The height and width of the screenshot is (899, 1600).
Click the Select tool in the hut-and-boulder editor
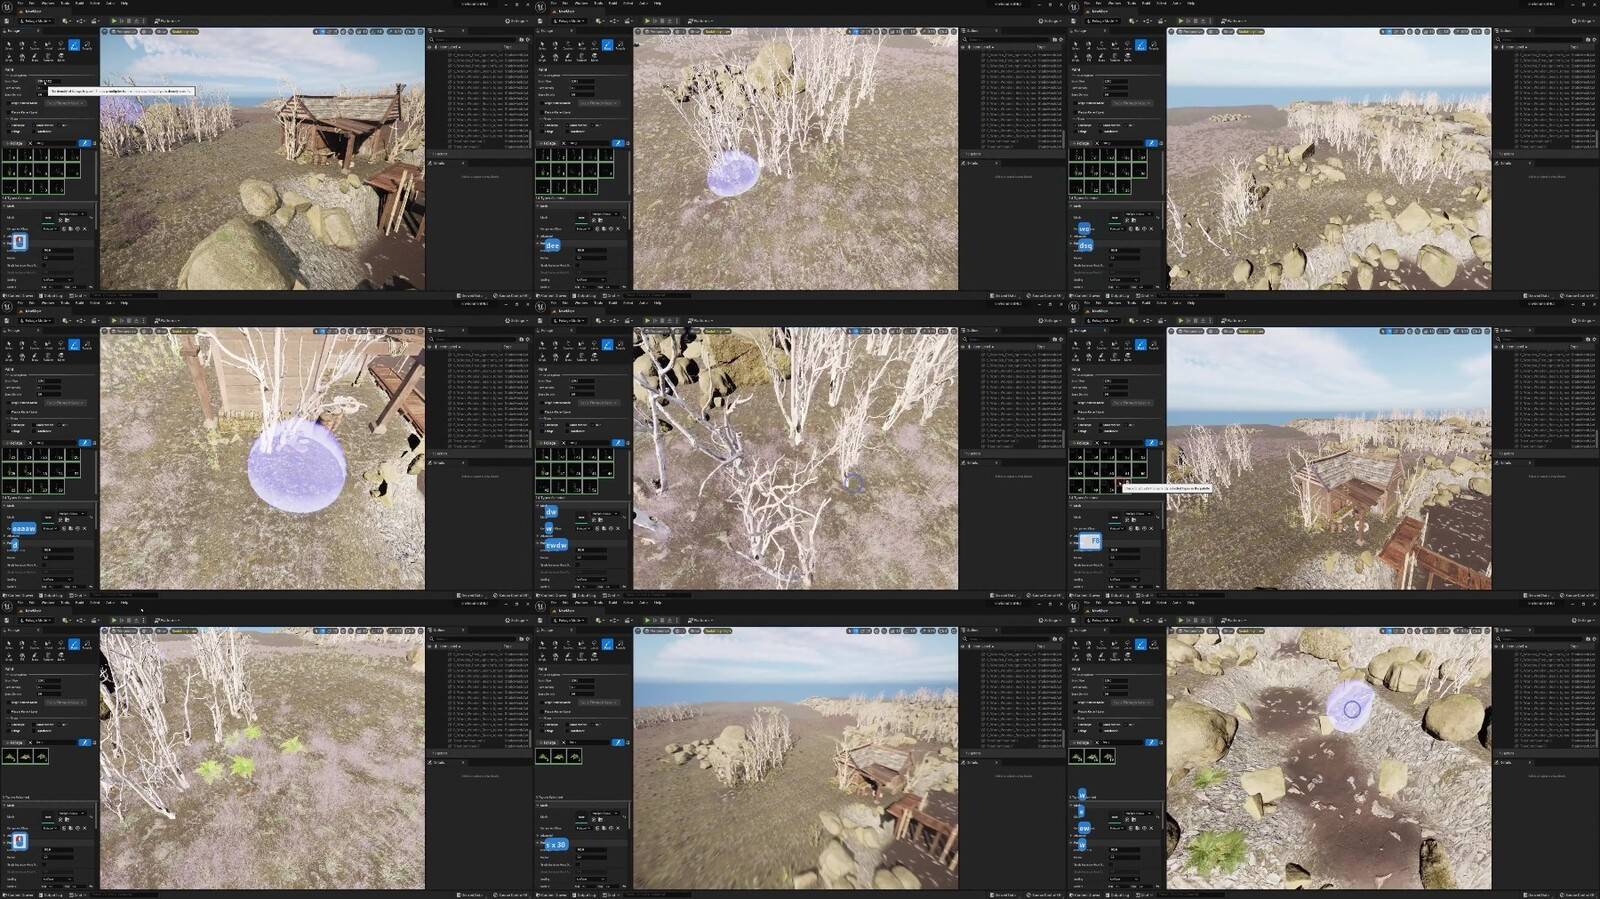8,45
